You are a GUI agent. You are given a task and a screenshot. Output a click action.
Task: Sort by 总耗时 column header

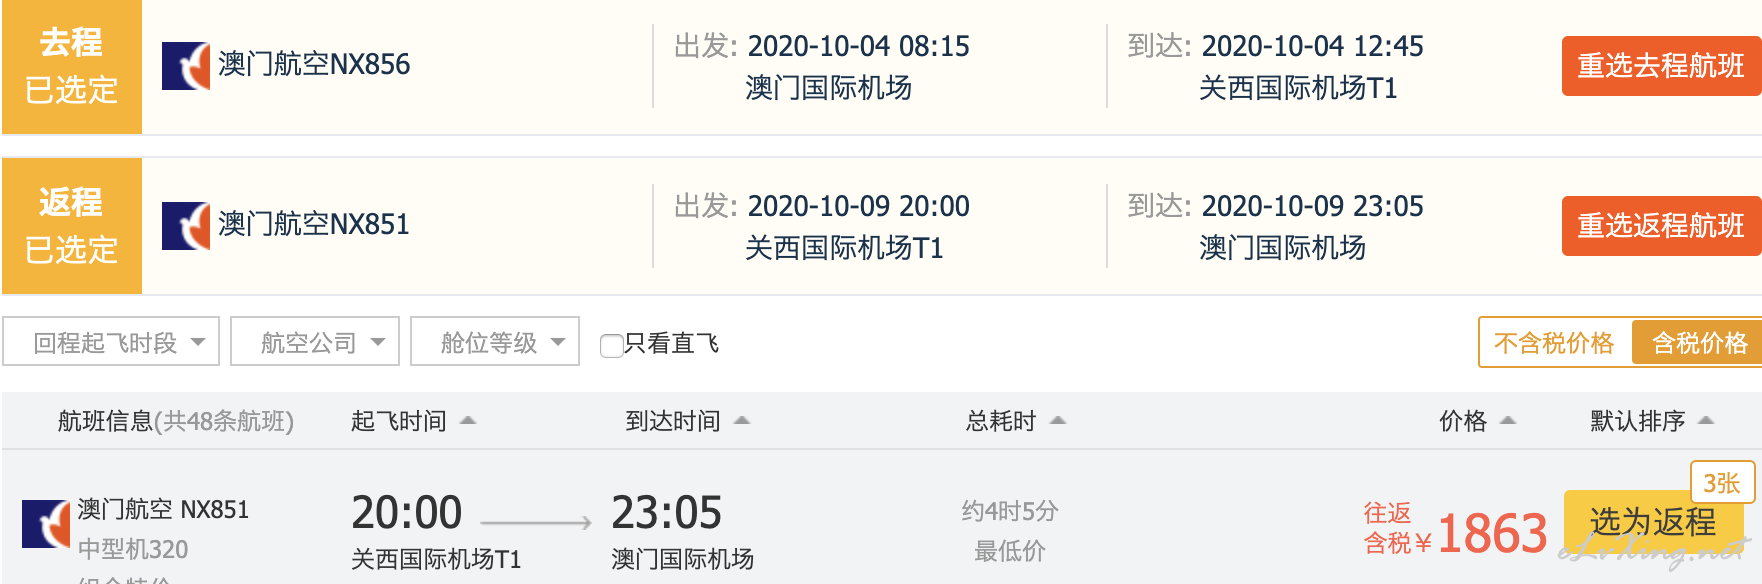click(x=1001, y=421)
